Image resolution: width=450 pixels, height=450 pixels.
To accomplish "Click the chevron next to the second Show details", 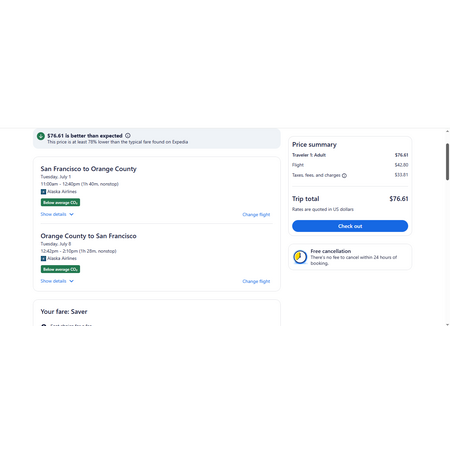I will pos(71,281).
